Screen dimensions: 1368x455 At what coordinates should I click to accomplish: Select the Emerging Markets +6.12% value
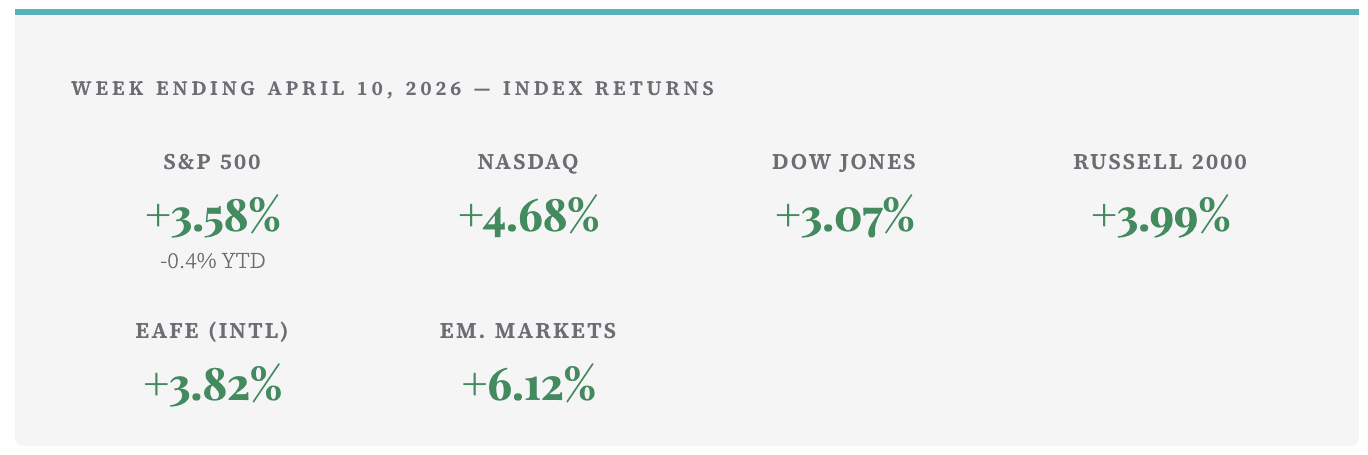528,385
